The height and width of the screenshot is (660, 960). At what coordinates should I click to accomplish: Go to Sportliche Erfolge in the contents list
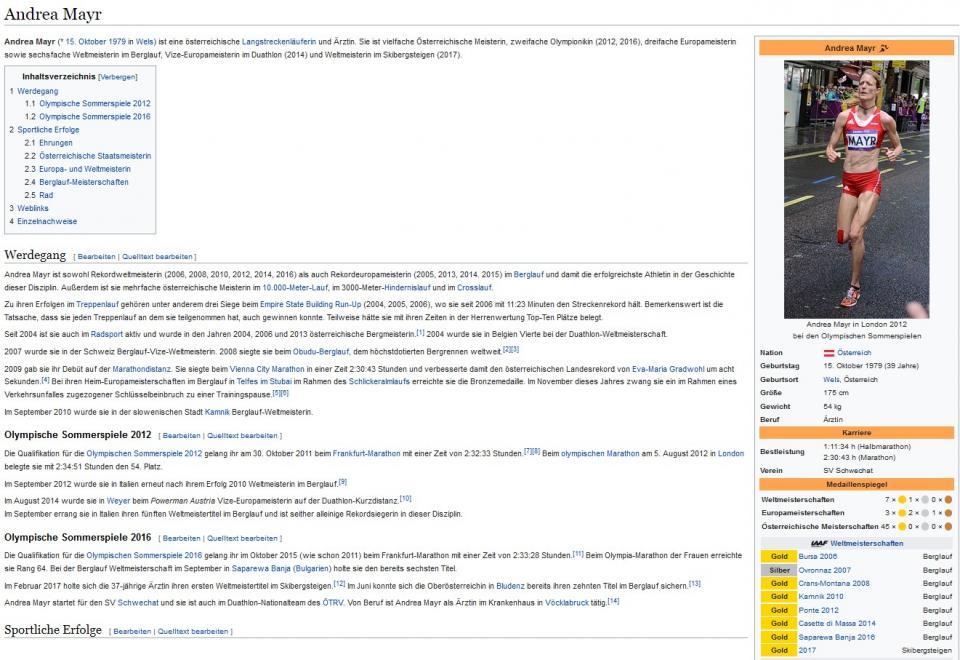click(48, 130)
